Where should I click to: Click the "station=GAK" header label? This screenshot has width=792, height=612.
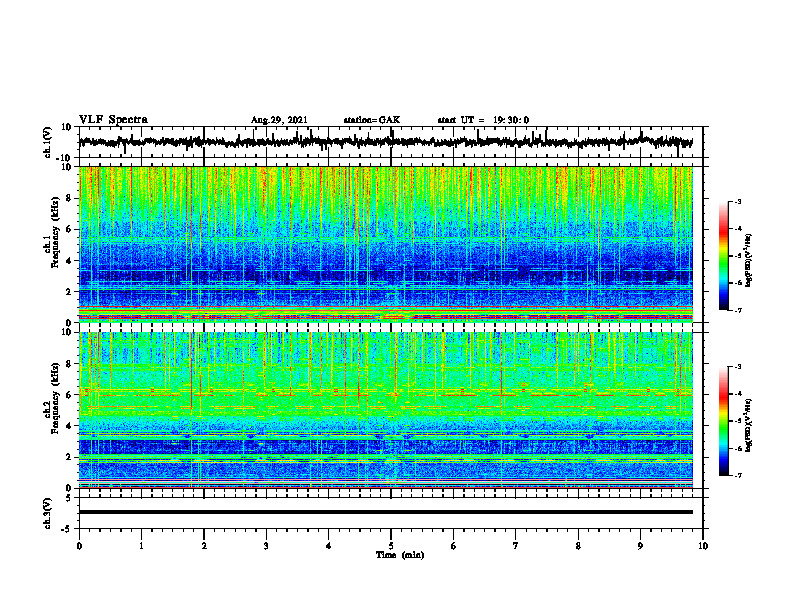point(372,120)
